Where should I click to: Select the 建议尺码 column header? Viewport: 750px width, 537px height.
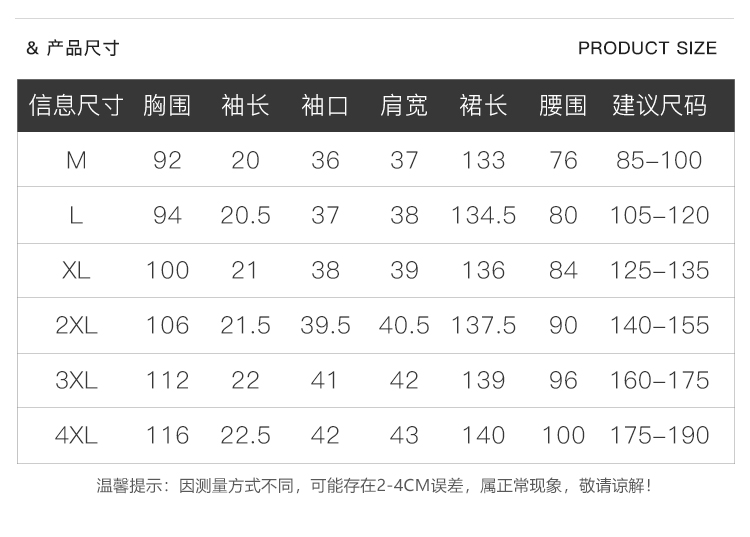660,105
